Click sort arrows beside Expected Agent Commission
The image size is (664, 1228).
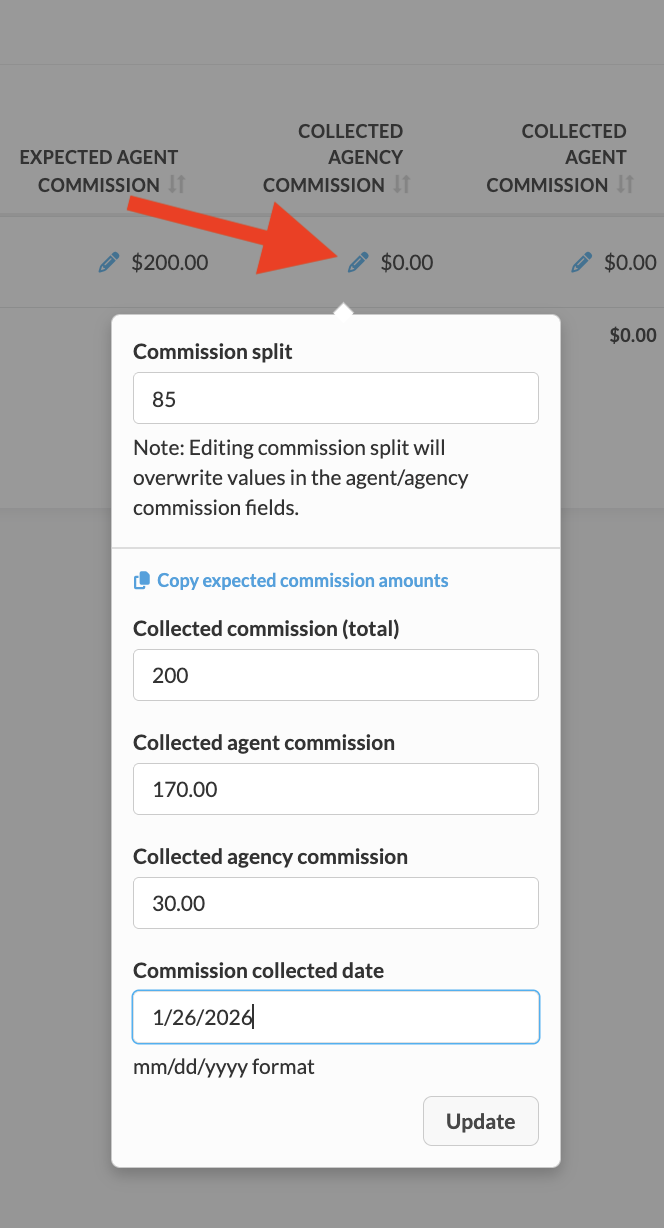(177, 185)
